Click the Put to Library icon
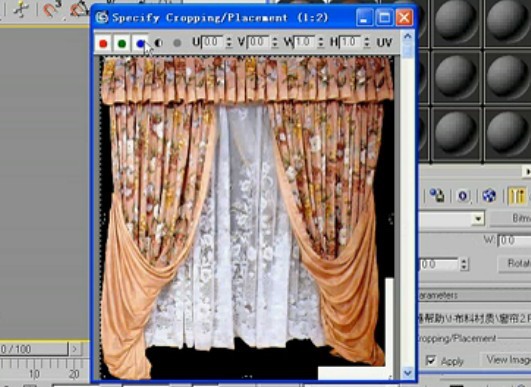The width and height of the screenshot is (531, 387). (437, 196)
